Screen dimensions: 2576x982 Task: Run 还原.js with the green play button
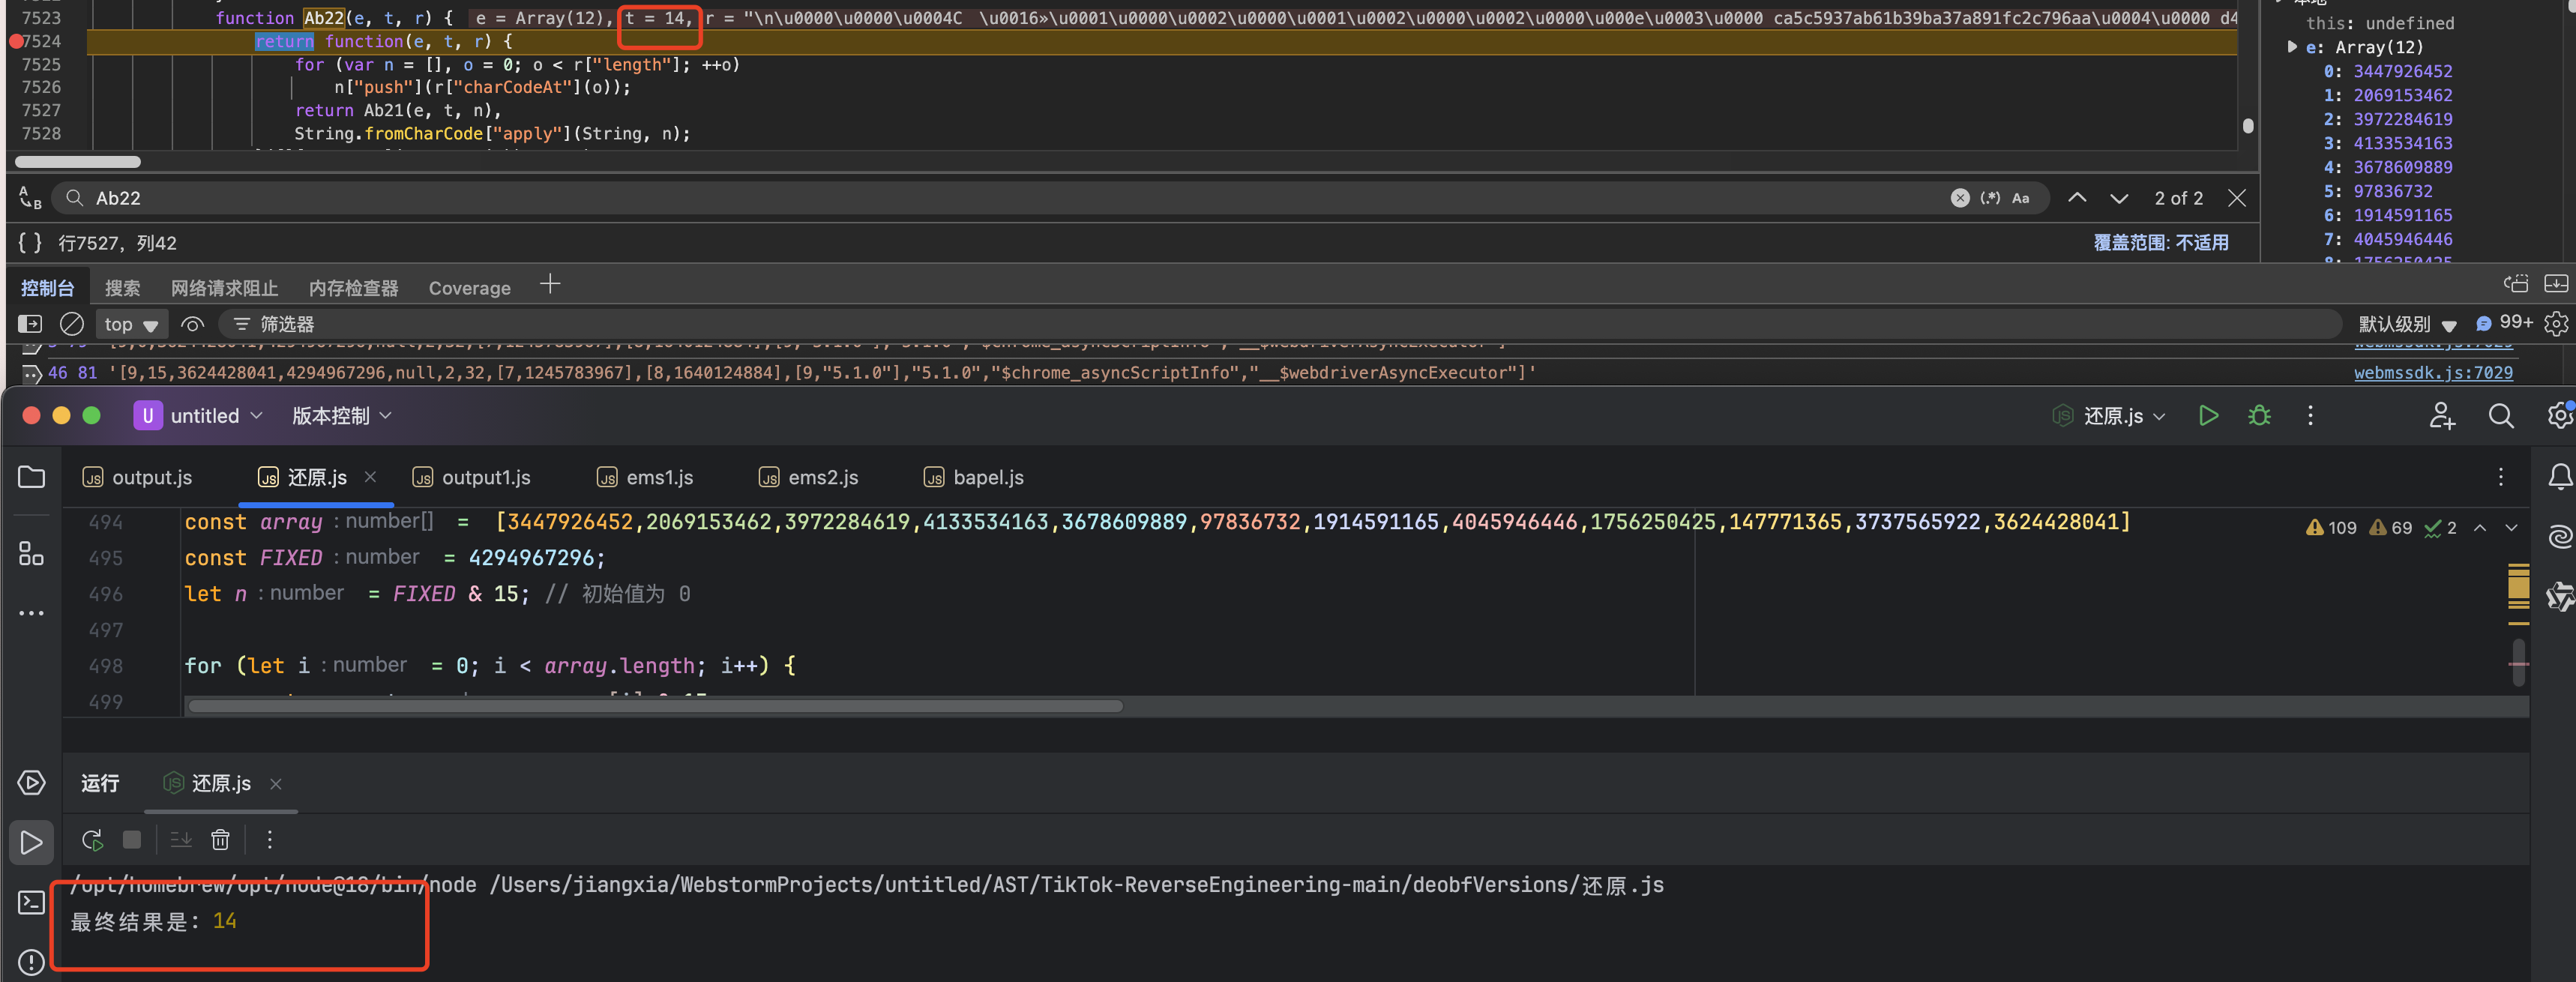click(x=2208, y=416)
